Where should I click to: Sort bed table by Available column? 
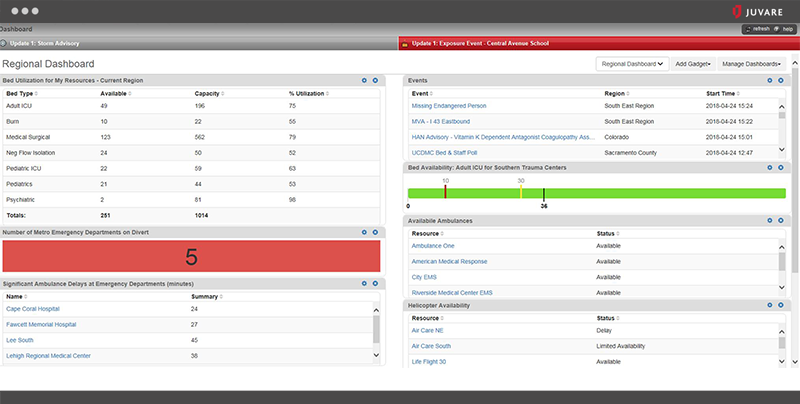pos(116,94)
